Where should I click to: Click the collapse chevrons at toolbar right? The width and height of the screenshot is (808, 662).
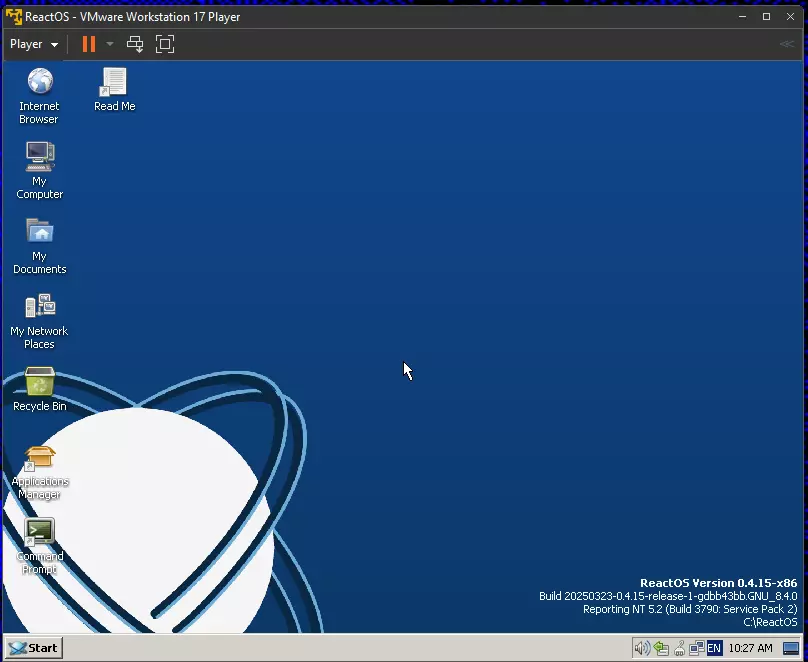point(786,44)
